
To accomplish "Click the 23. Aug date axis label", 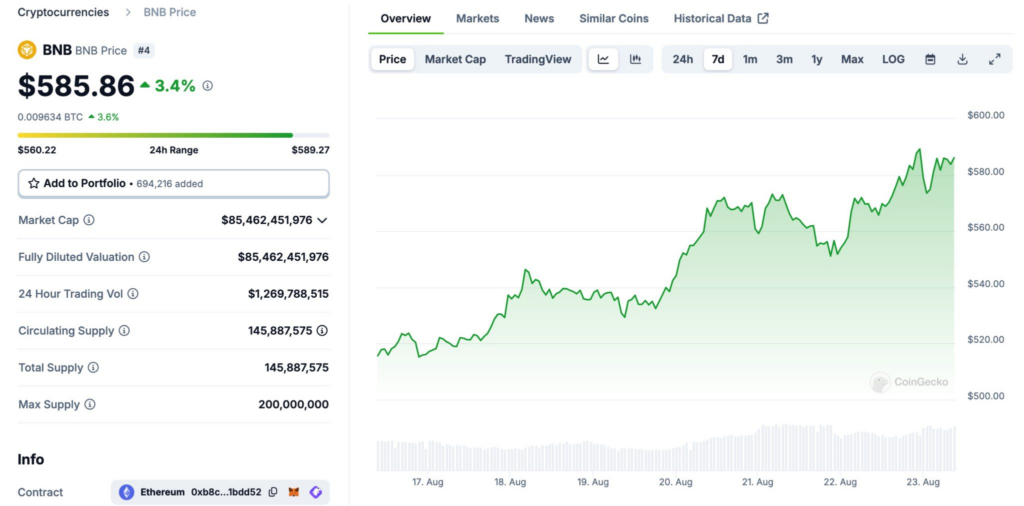I will [x=923, y=482].
